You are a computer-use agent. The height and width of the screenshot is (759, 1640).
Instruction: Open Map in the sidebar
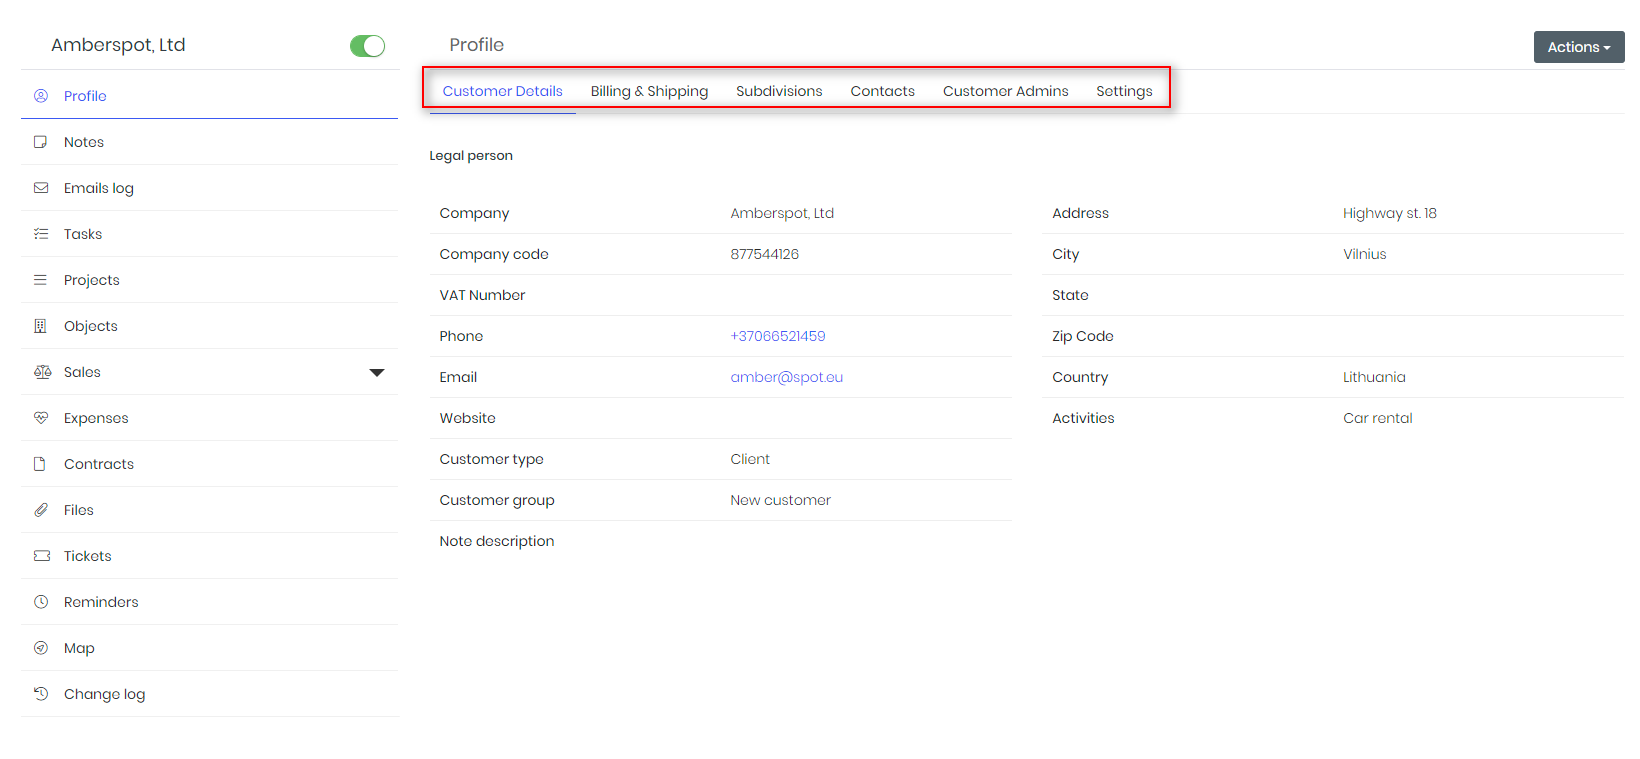(x=209, y=648)
